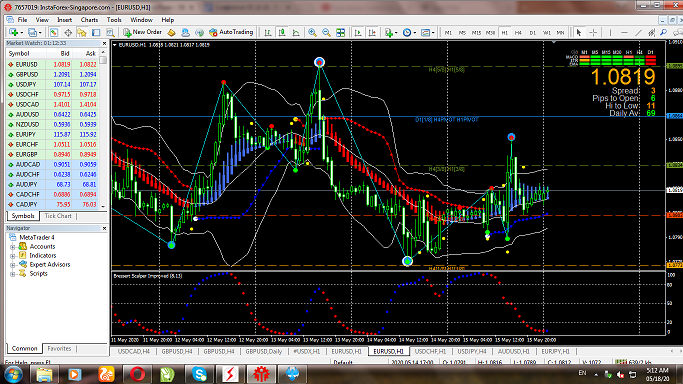Select USDJPY row in Market Watch
The height and width of the screenshot is (384, 683).
coord(52,84)
